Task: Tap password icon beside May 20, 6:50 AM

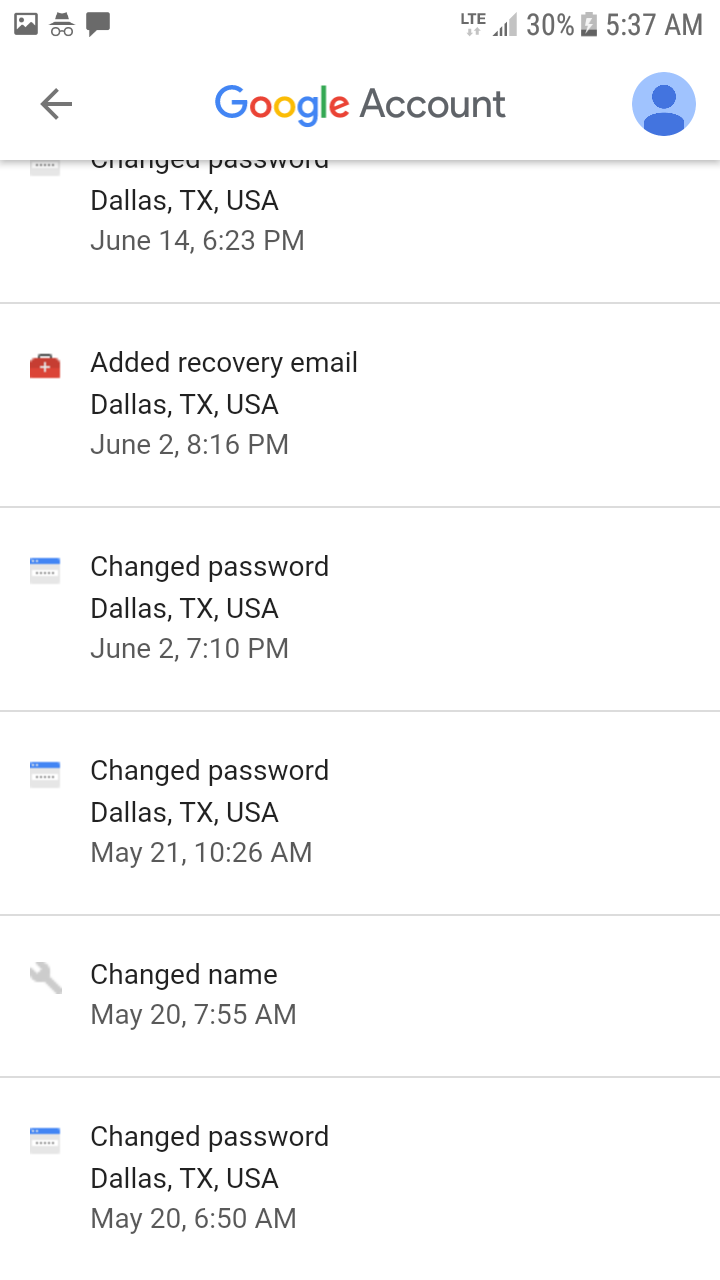Action: tap(45, 1140)
